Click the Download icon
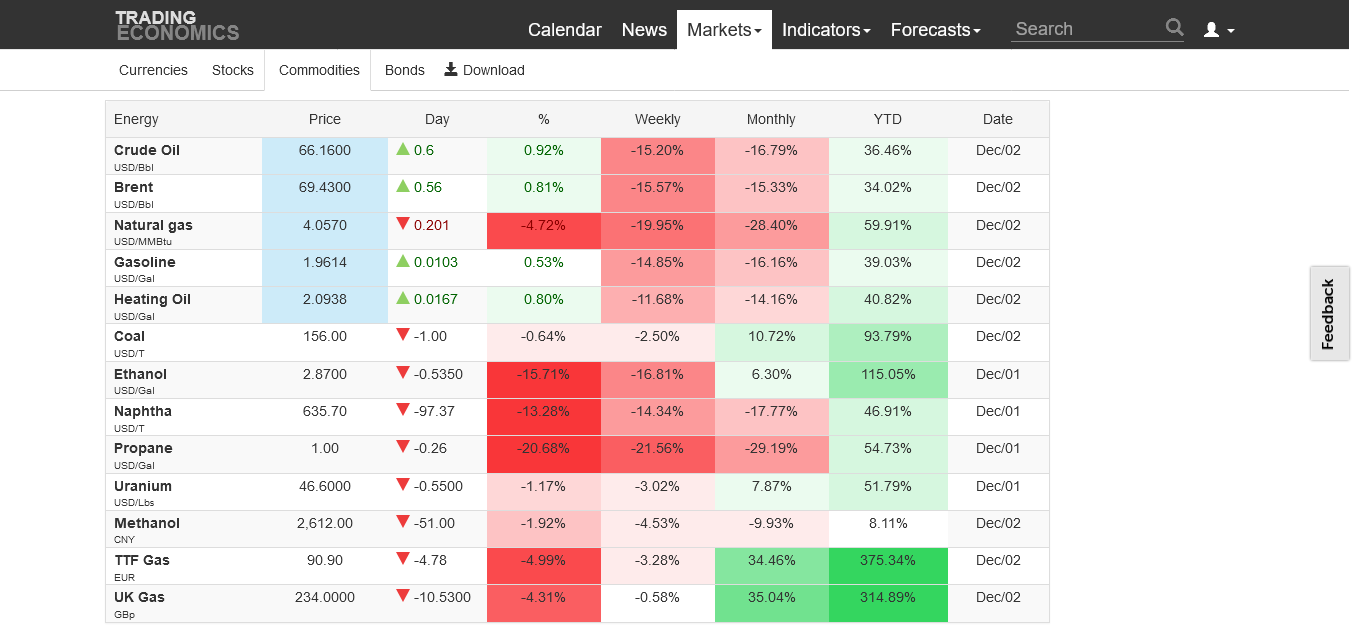Image resolution: width=1366 pixels, height=643 pixels. (451, 69)
